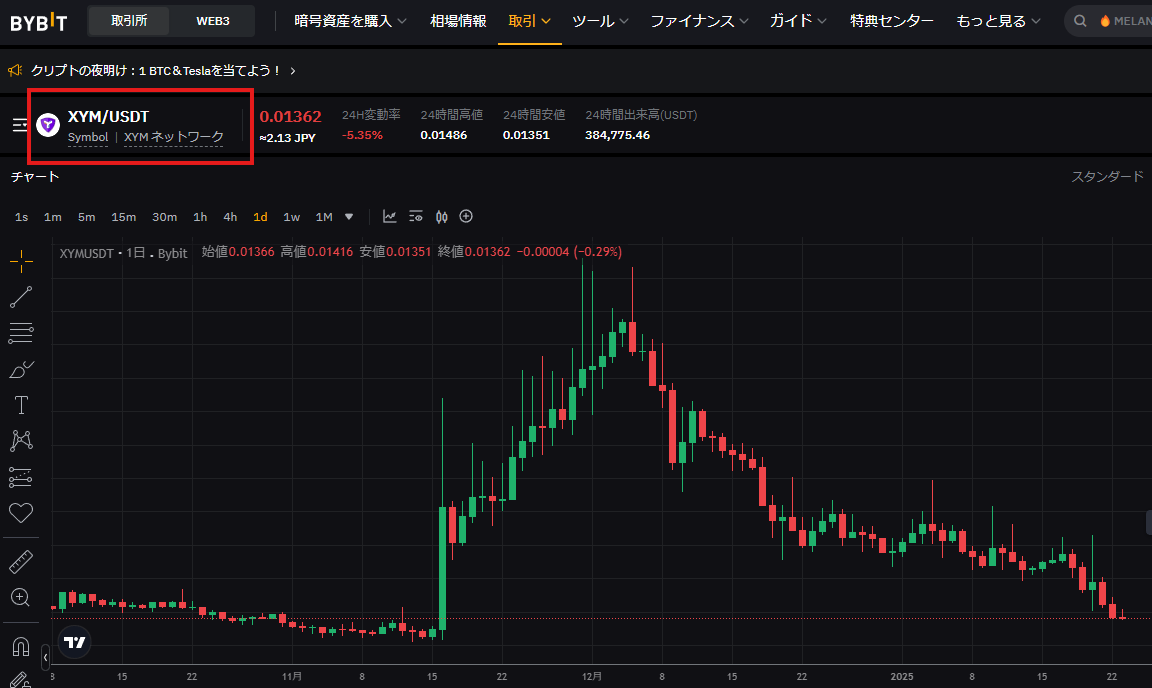Collapse the drawing toolbar arrow
1152x688 pixels.
pyautogui.click(x=46, y=657)
